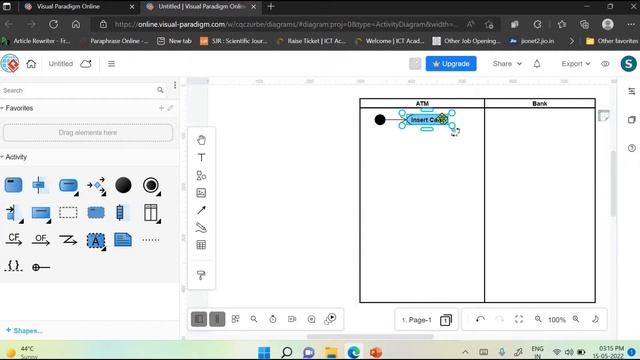Select the initial node on canvas

tap(380, 120)
